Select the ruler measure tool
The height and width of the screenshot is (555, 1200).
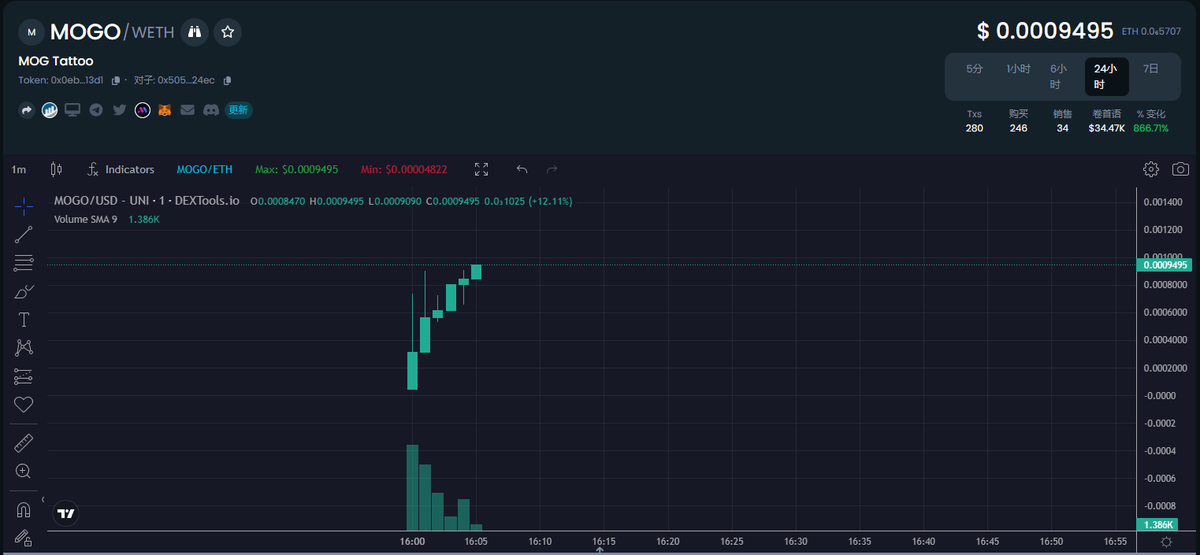click(x=24, y=442)
